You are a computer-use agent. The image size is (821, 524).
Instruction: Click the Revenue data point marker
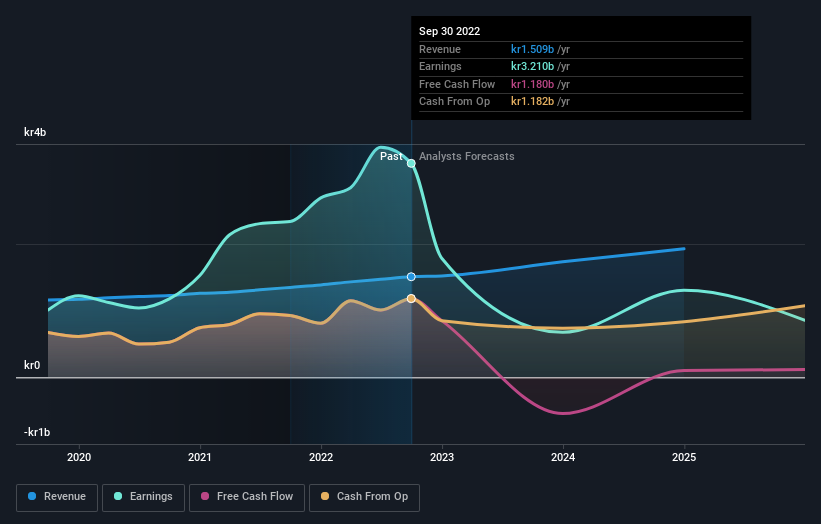coord(412,276)
